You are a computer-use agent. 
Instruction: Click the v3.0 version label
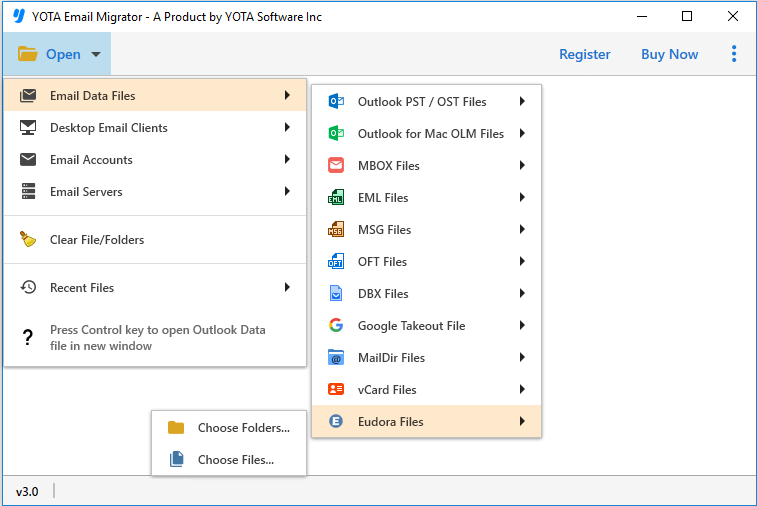click(x=27, y=492)
